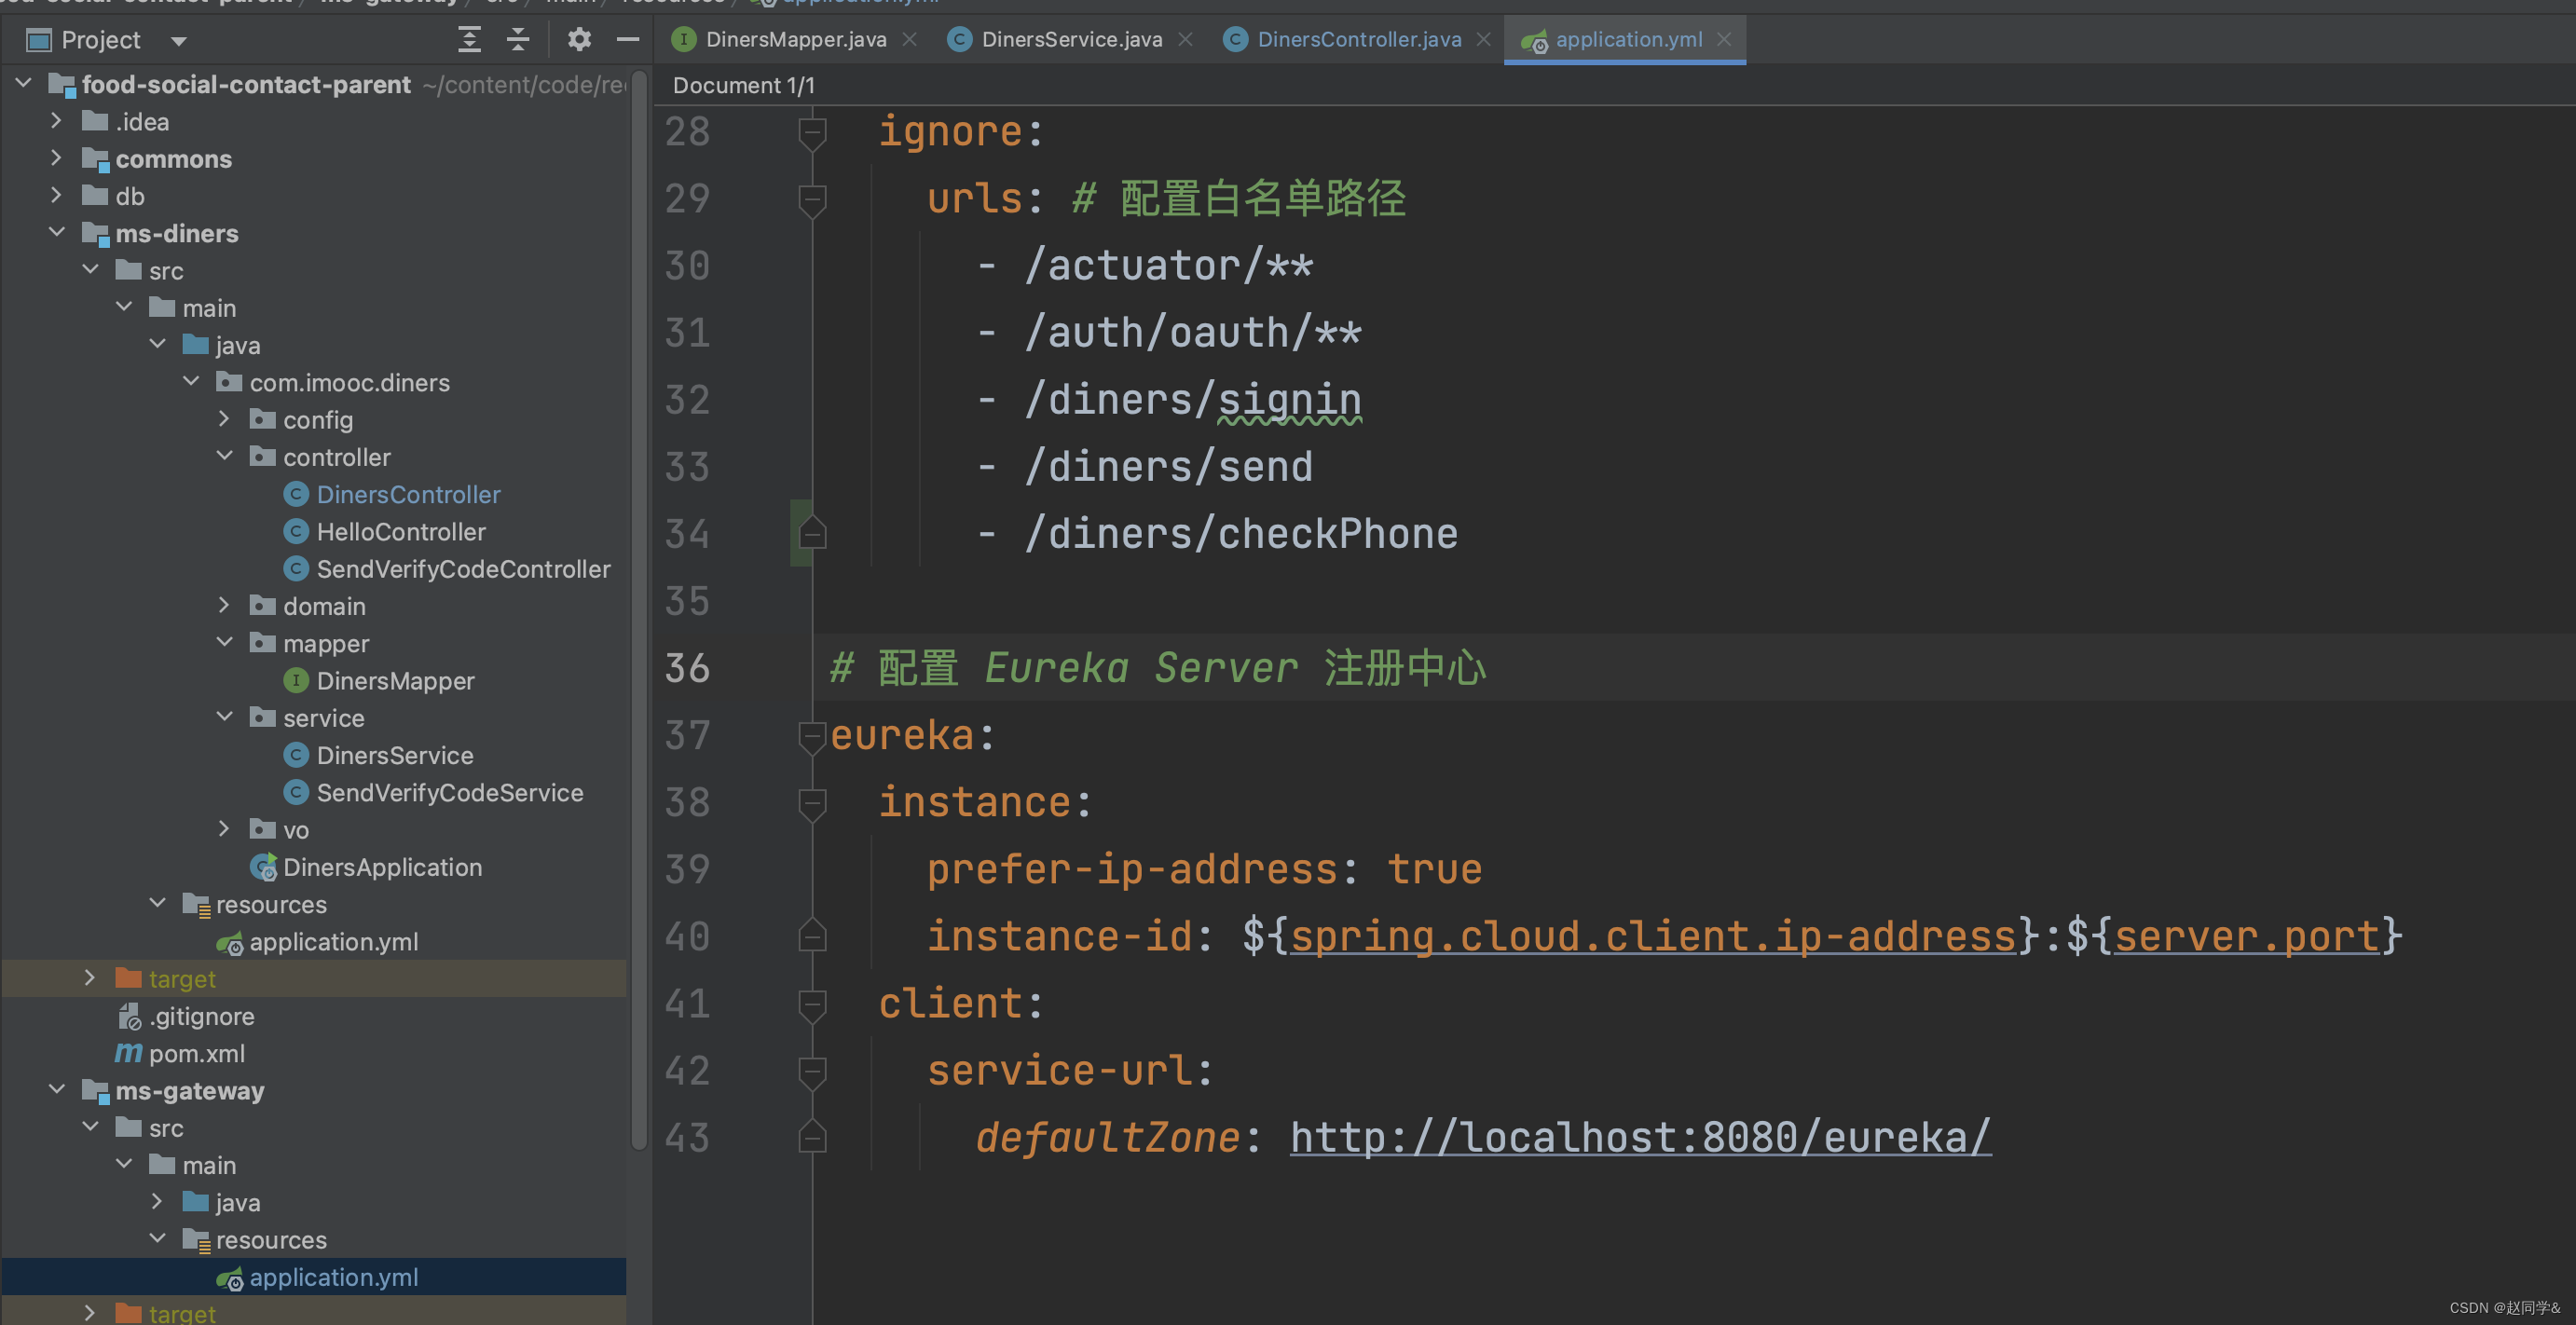Open the Project view dropdown arrow
2576x1325 pixels.
(179, 41)
